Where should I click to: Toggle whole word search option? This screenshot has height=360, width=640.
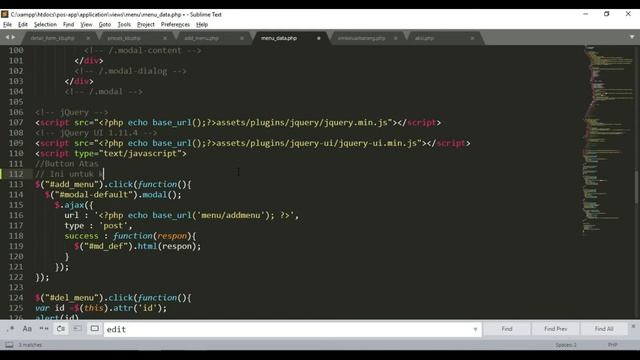tap(44, 329)
